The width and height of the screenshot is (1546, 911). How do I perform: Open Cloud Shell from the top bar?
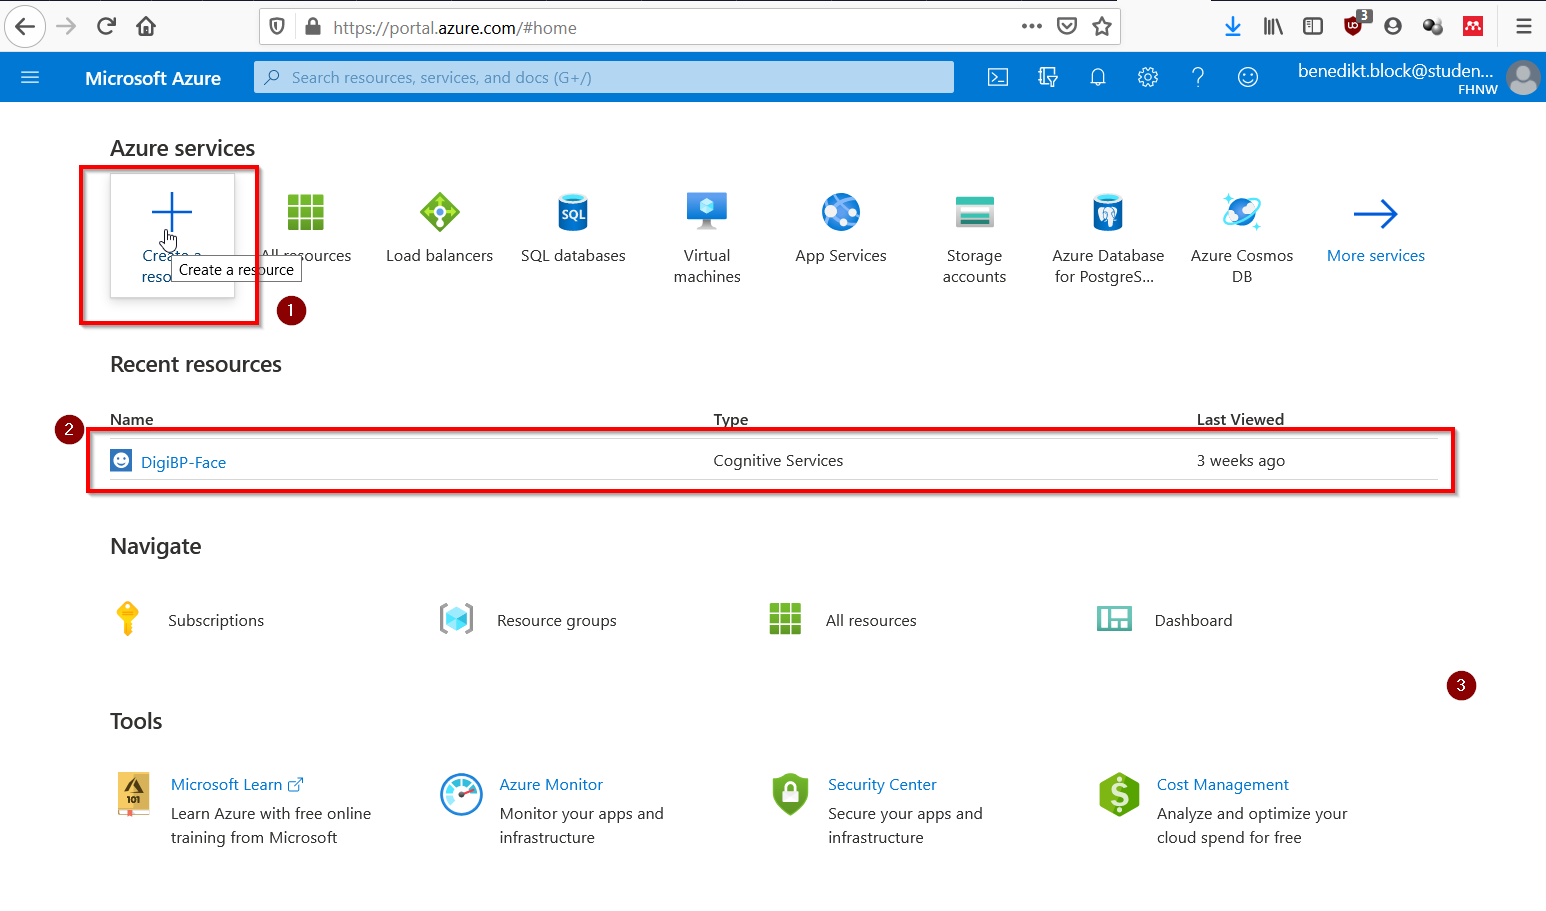(998, 77)
